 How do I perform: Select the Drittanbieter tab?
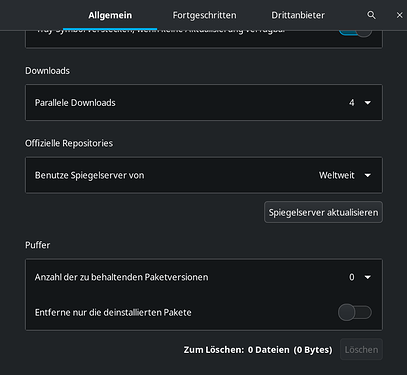(298, 15)
